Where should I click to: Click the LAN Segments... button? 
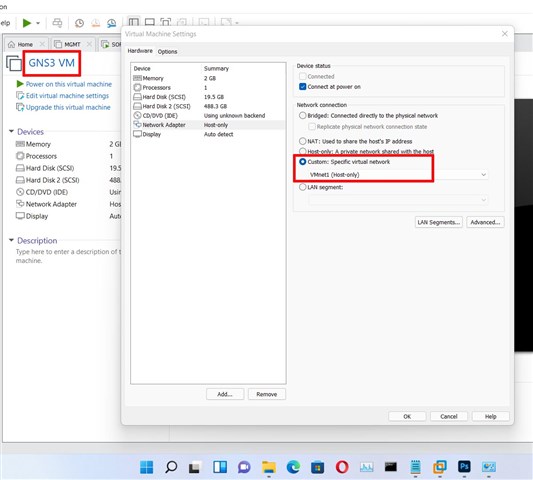[439, 222]
